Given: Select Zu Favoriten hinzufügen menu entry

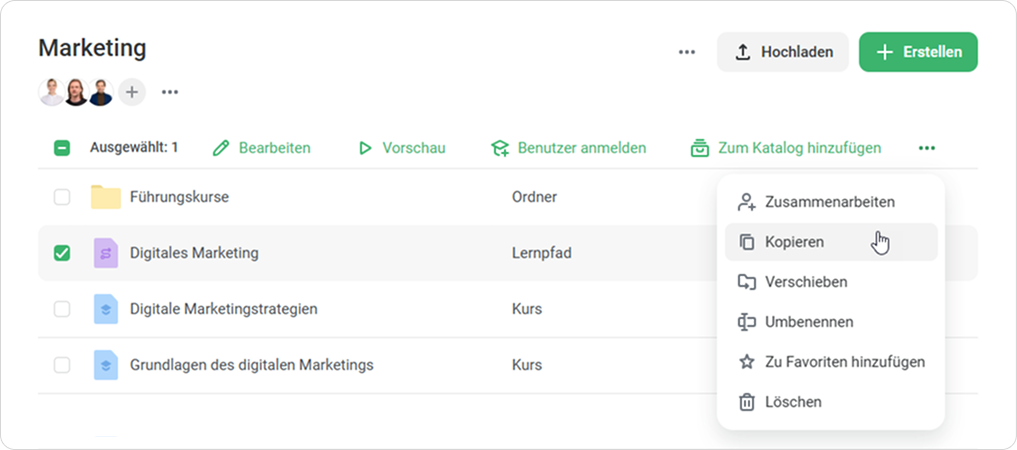Looking at the screenshot, I should tap(844, 362).
